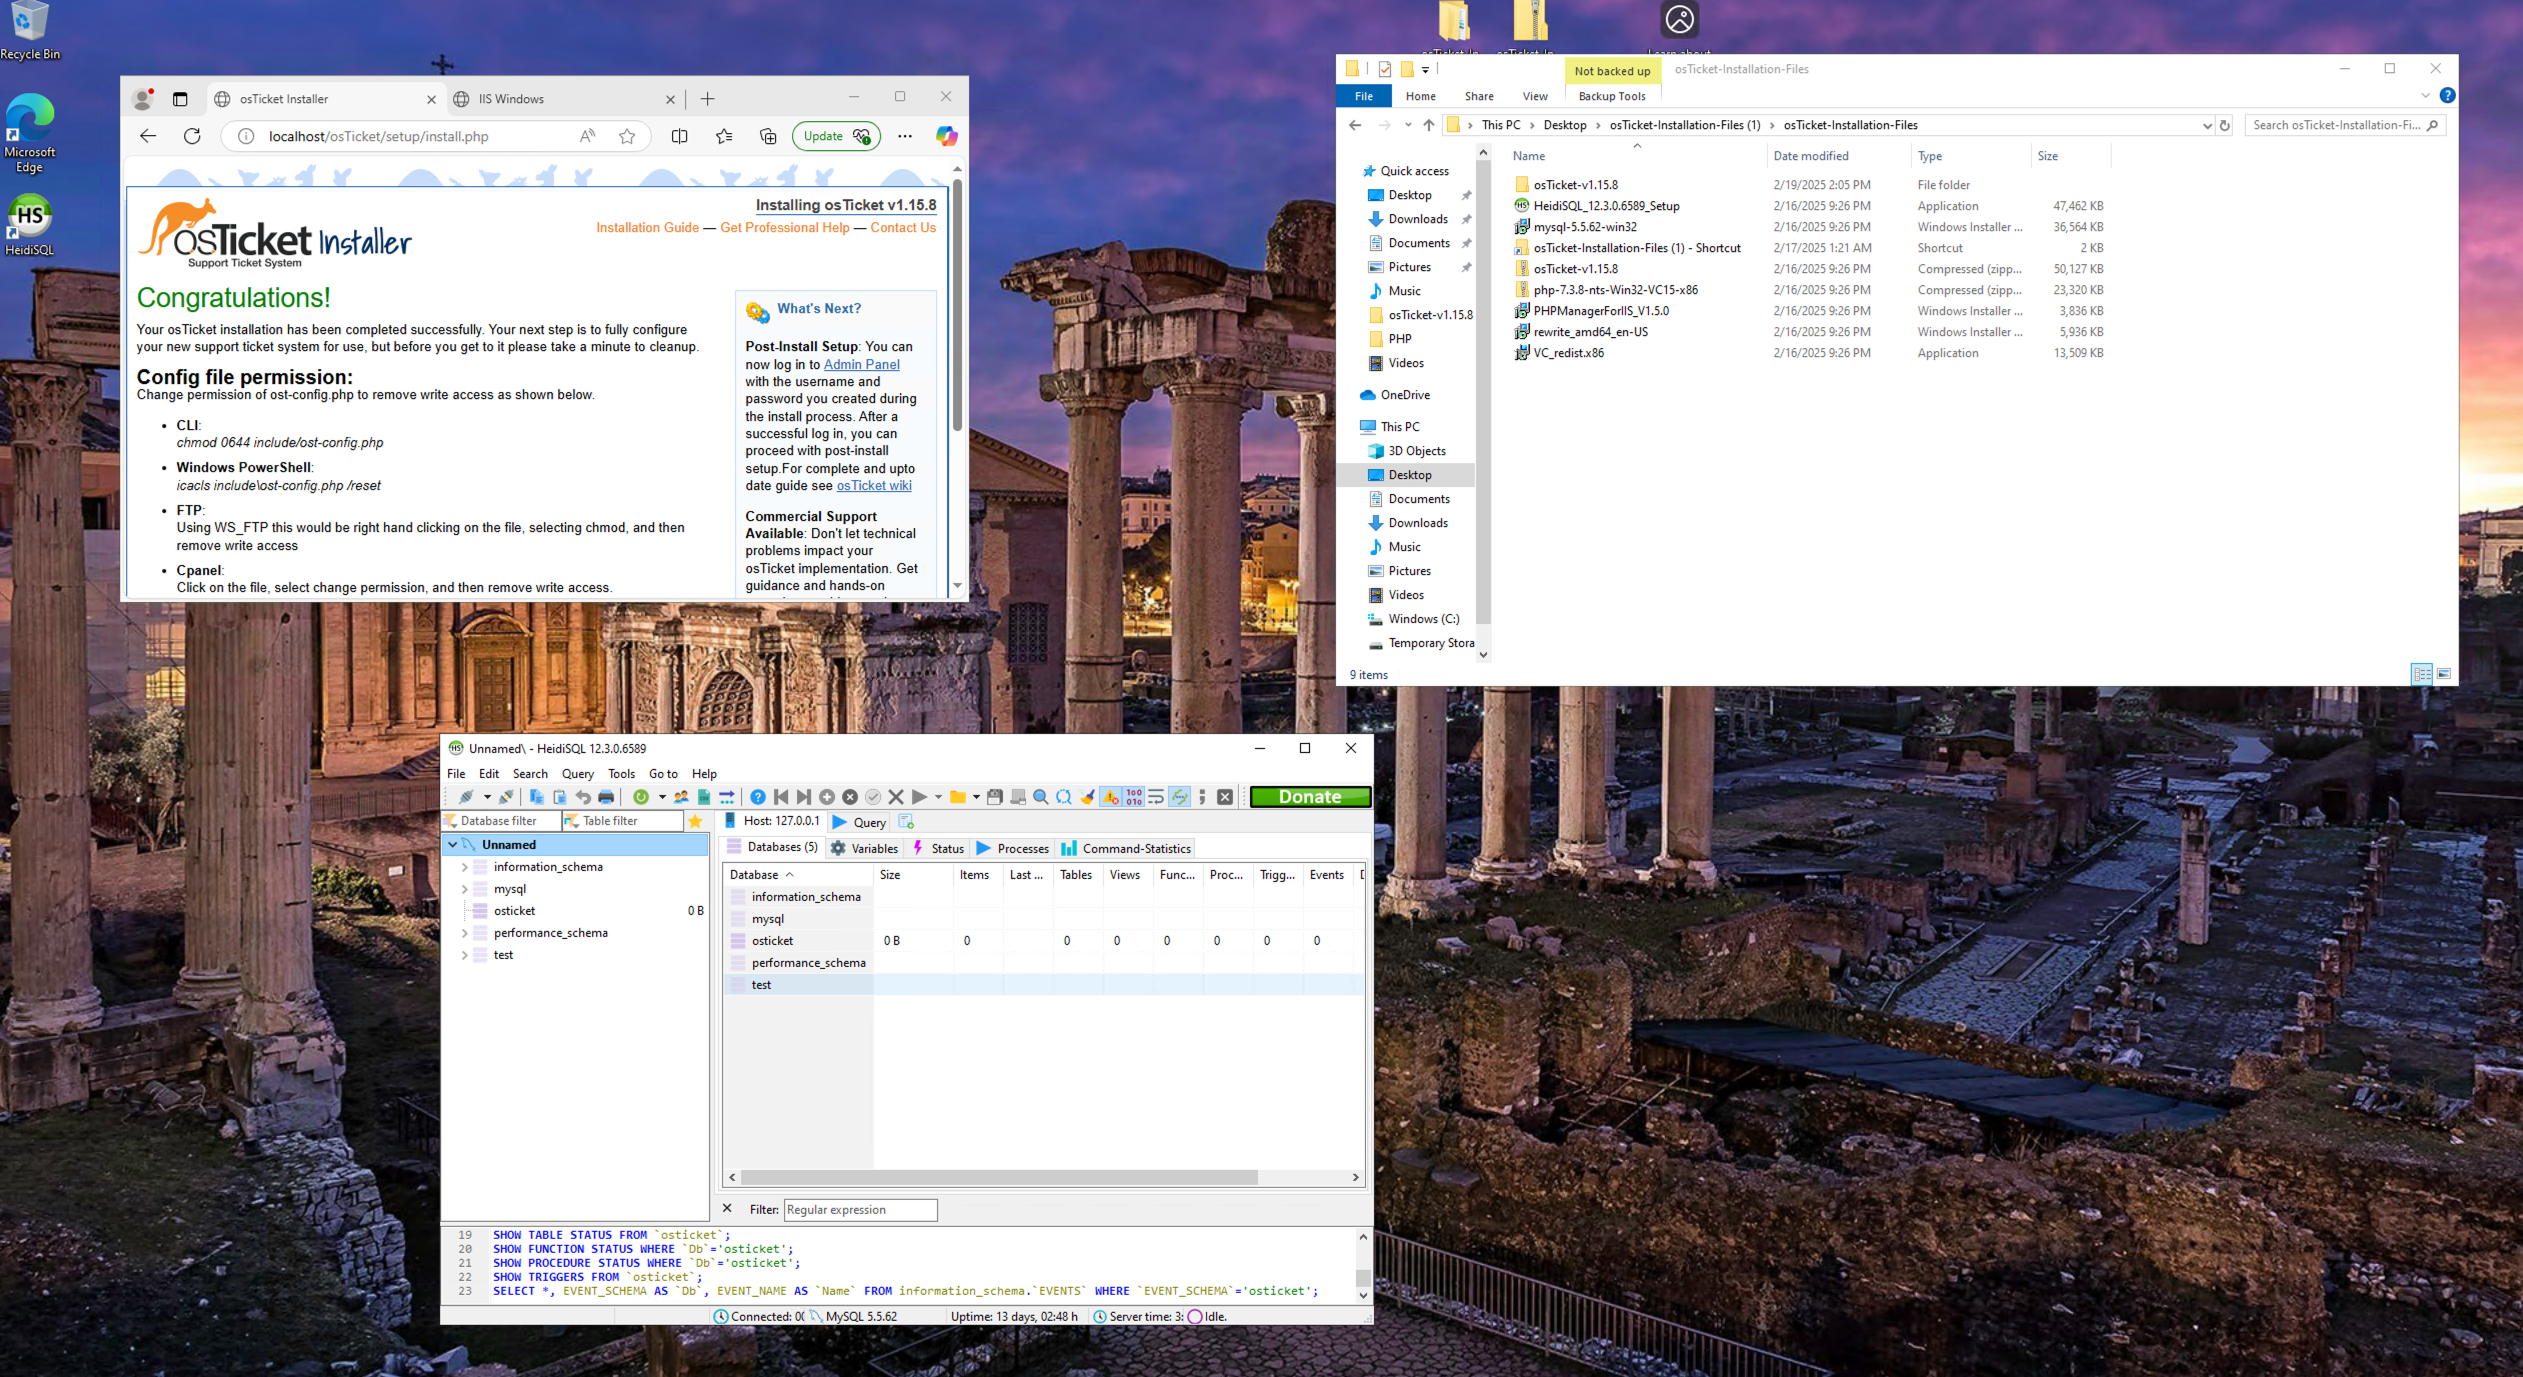
Task: Toggle the binary 100 010 view button
Action: 1133,797
